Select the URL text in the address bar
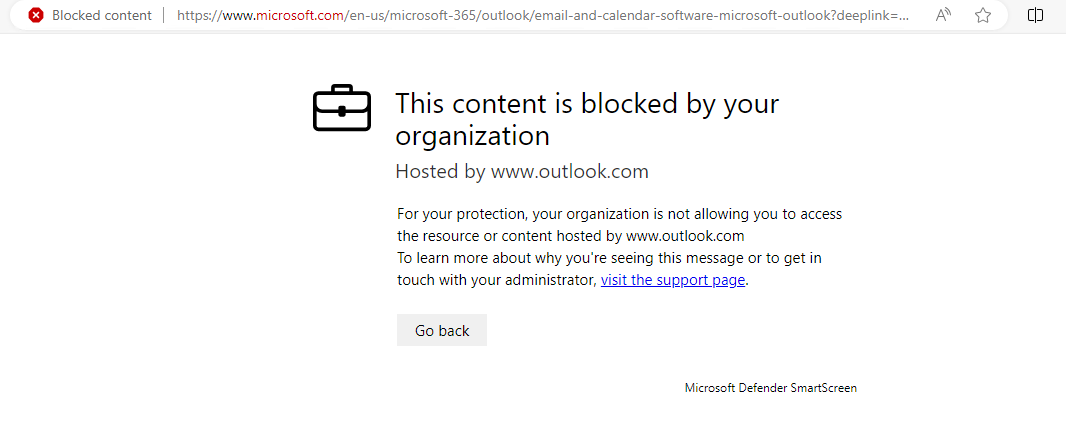Image resolution: width=1066 pixels, height=445 pixels. pos(543,15)
